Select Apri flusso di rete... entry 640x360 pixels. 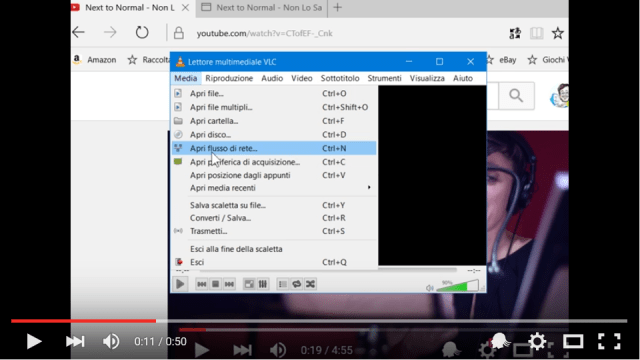273,148
